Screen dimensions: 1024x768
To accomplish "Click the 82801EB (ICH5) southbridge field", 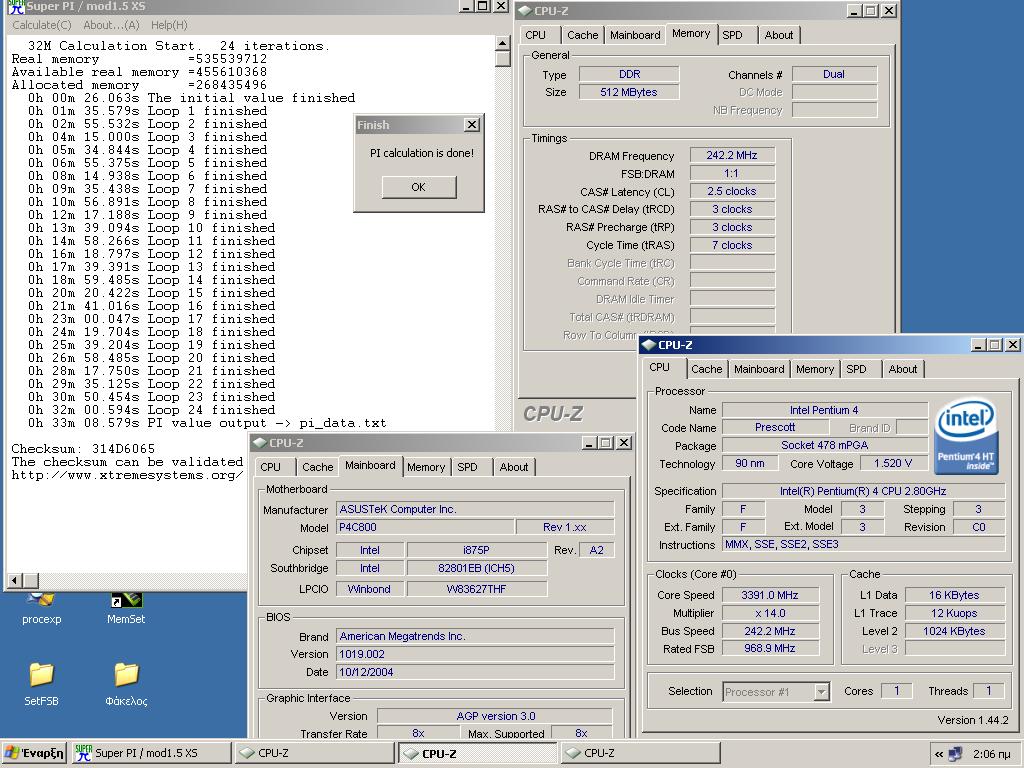I will (477, 568).
